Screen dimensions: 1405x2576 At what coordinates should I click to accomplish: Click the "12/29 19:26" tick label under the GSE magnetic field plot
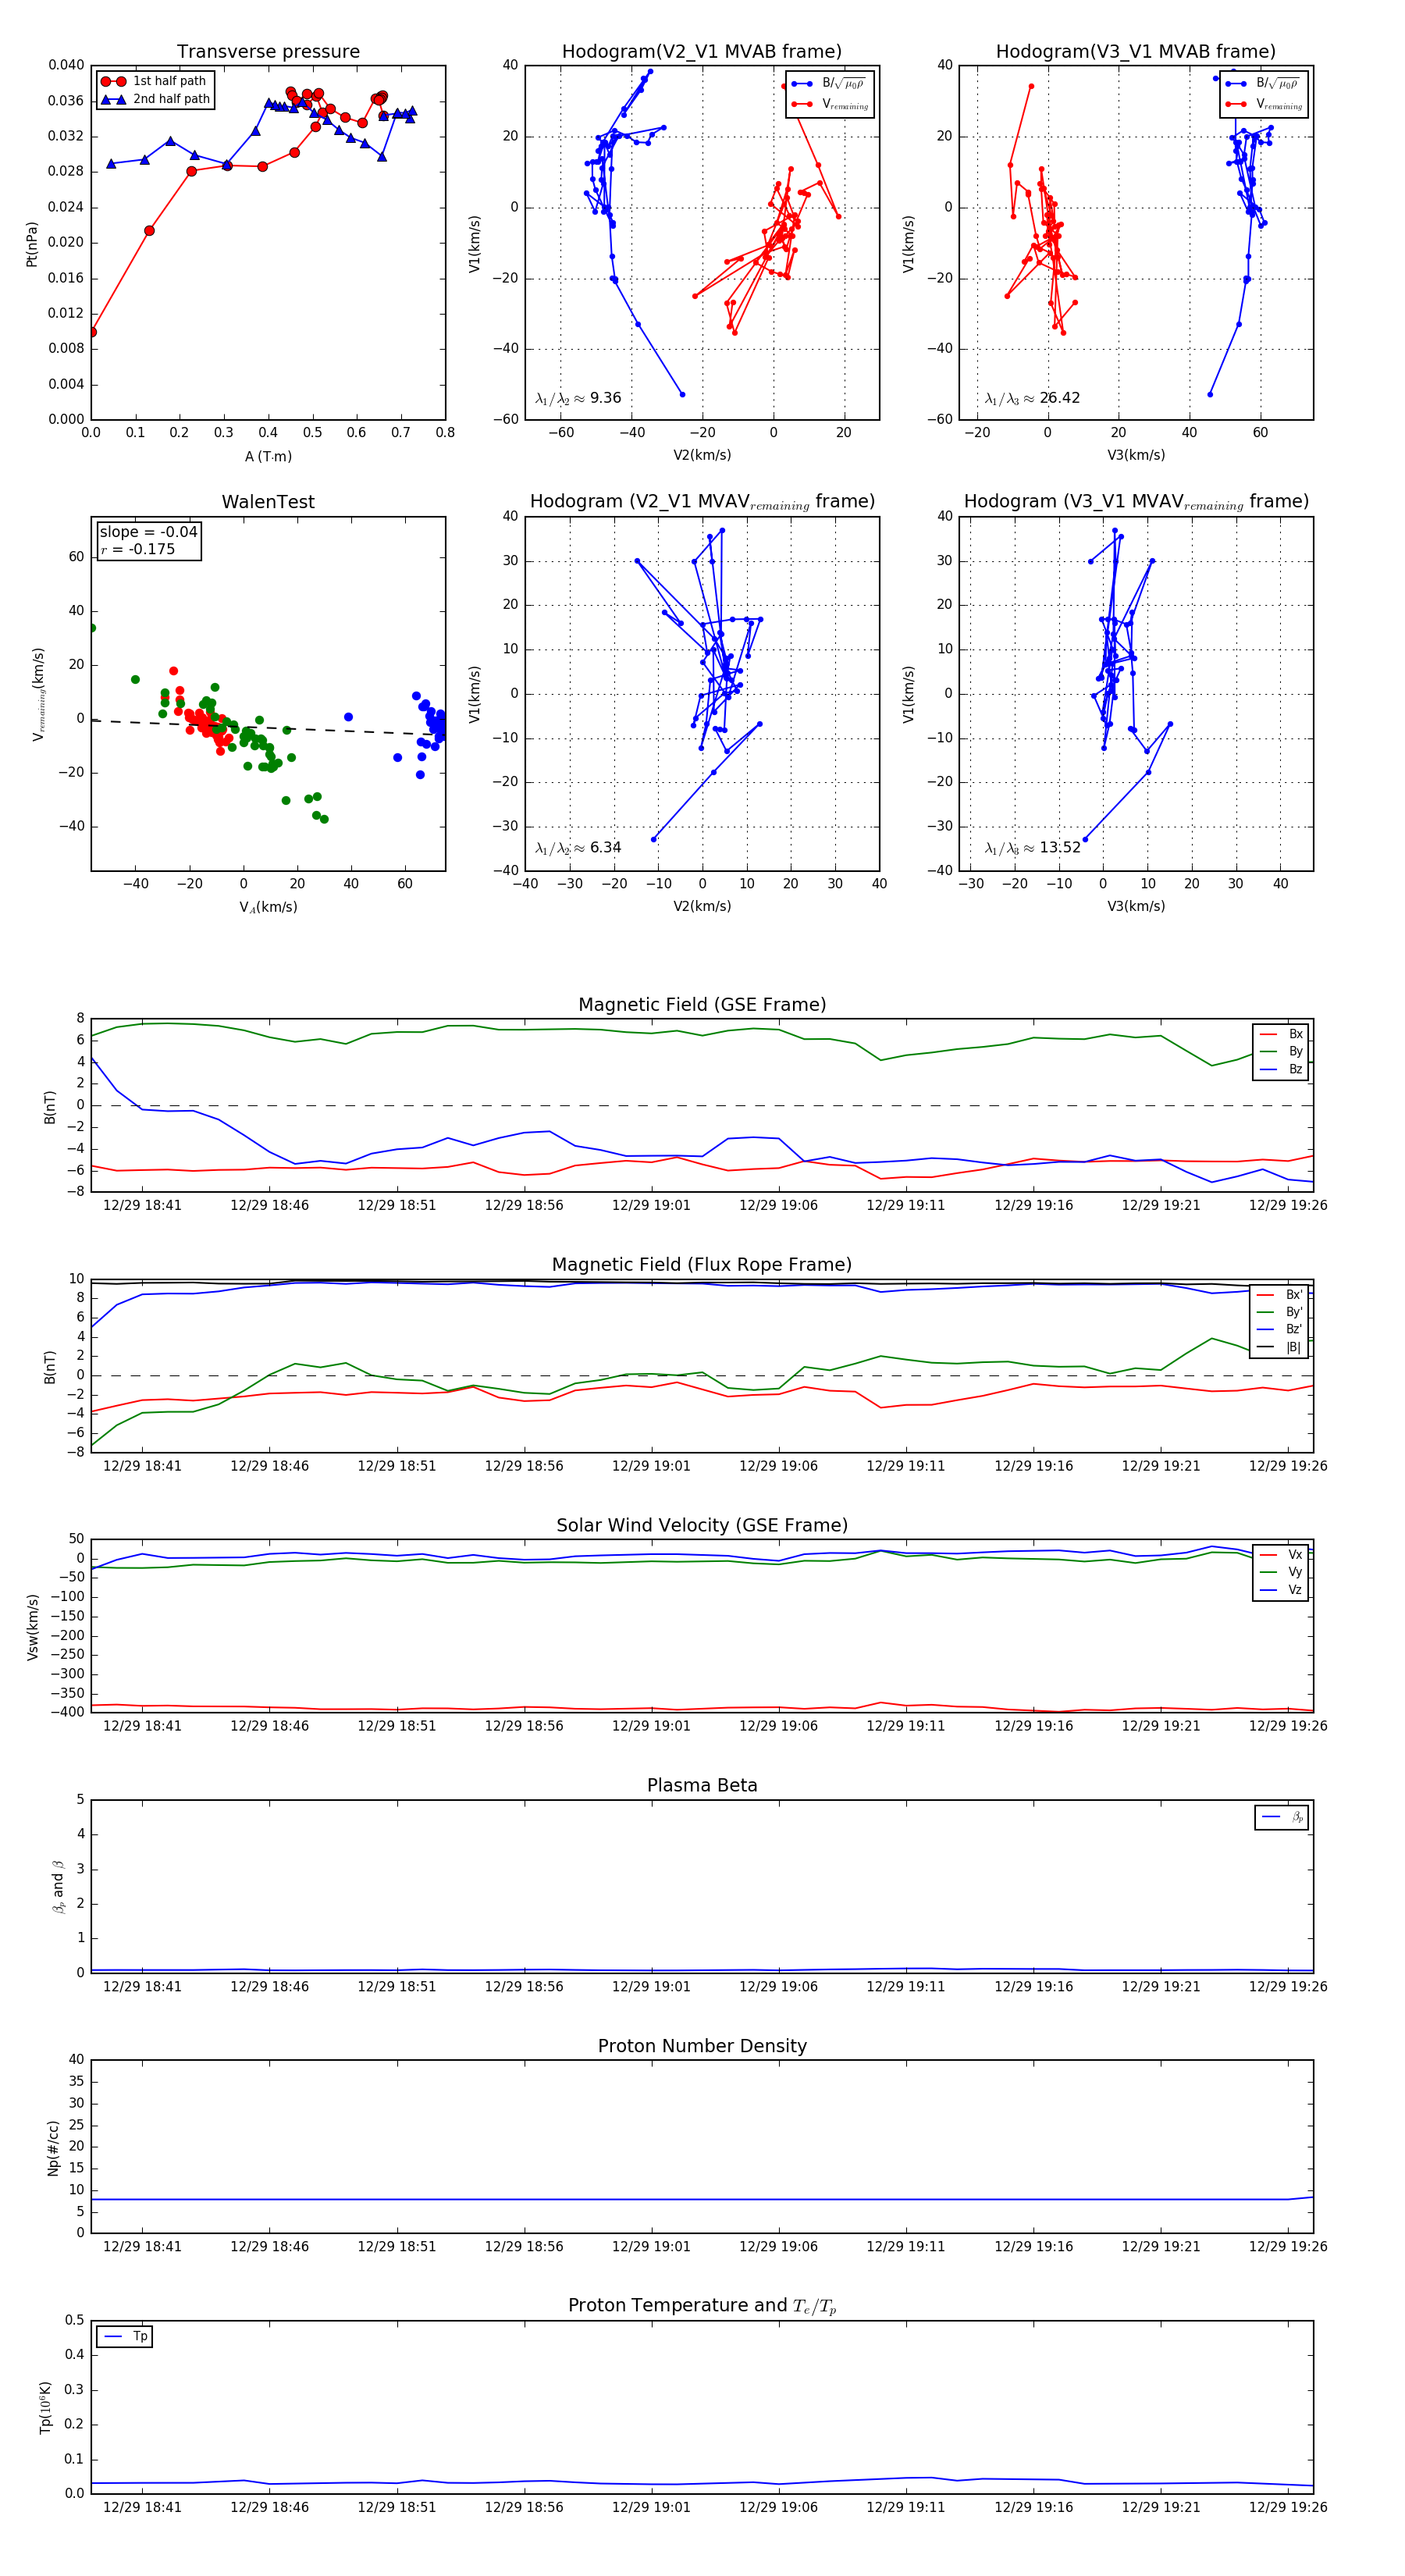(x=1288, y=1206)
